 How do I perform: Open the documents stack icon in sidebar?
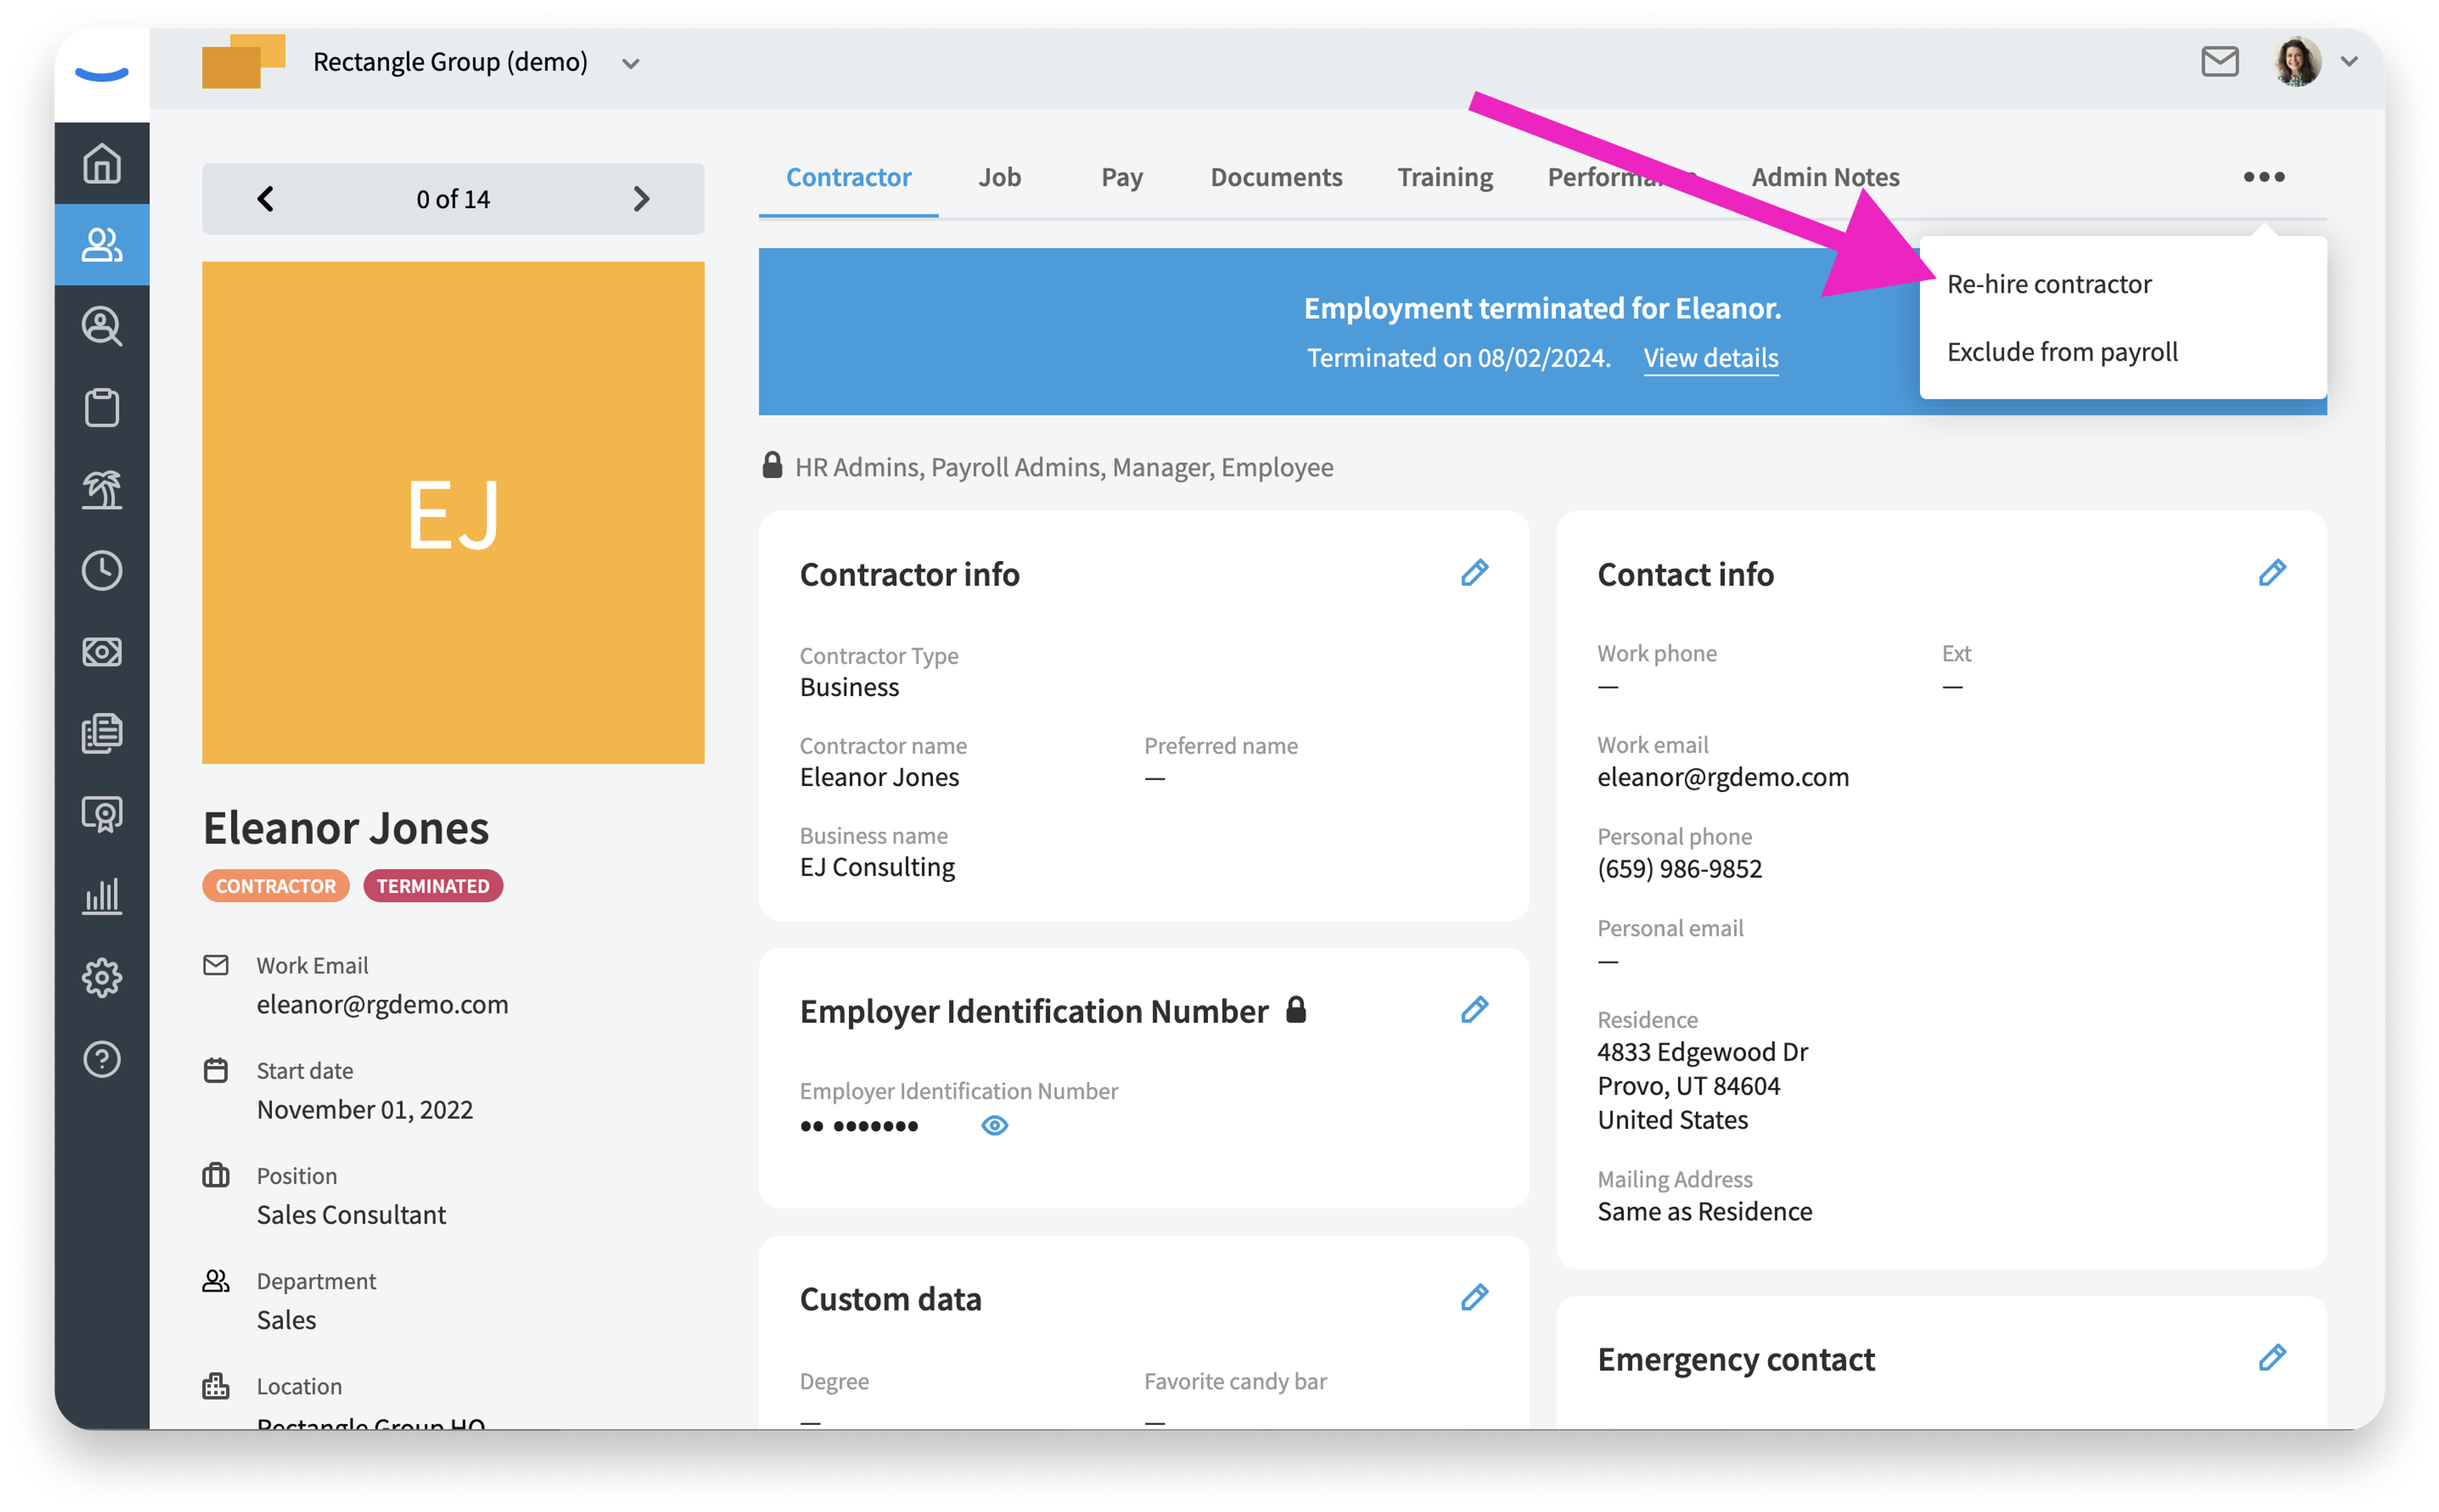pyautogui.click(x=101, y=733)
